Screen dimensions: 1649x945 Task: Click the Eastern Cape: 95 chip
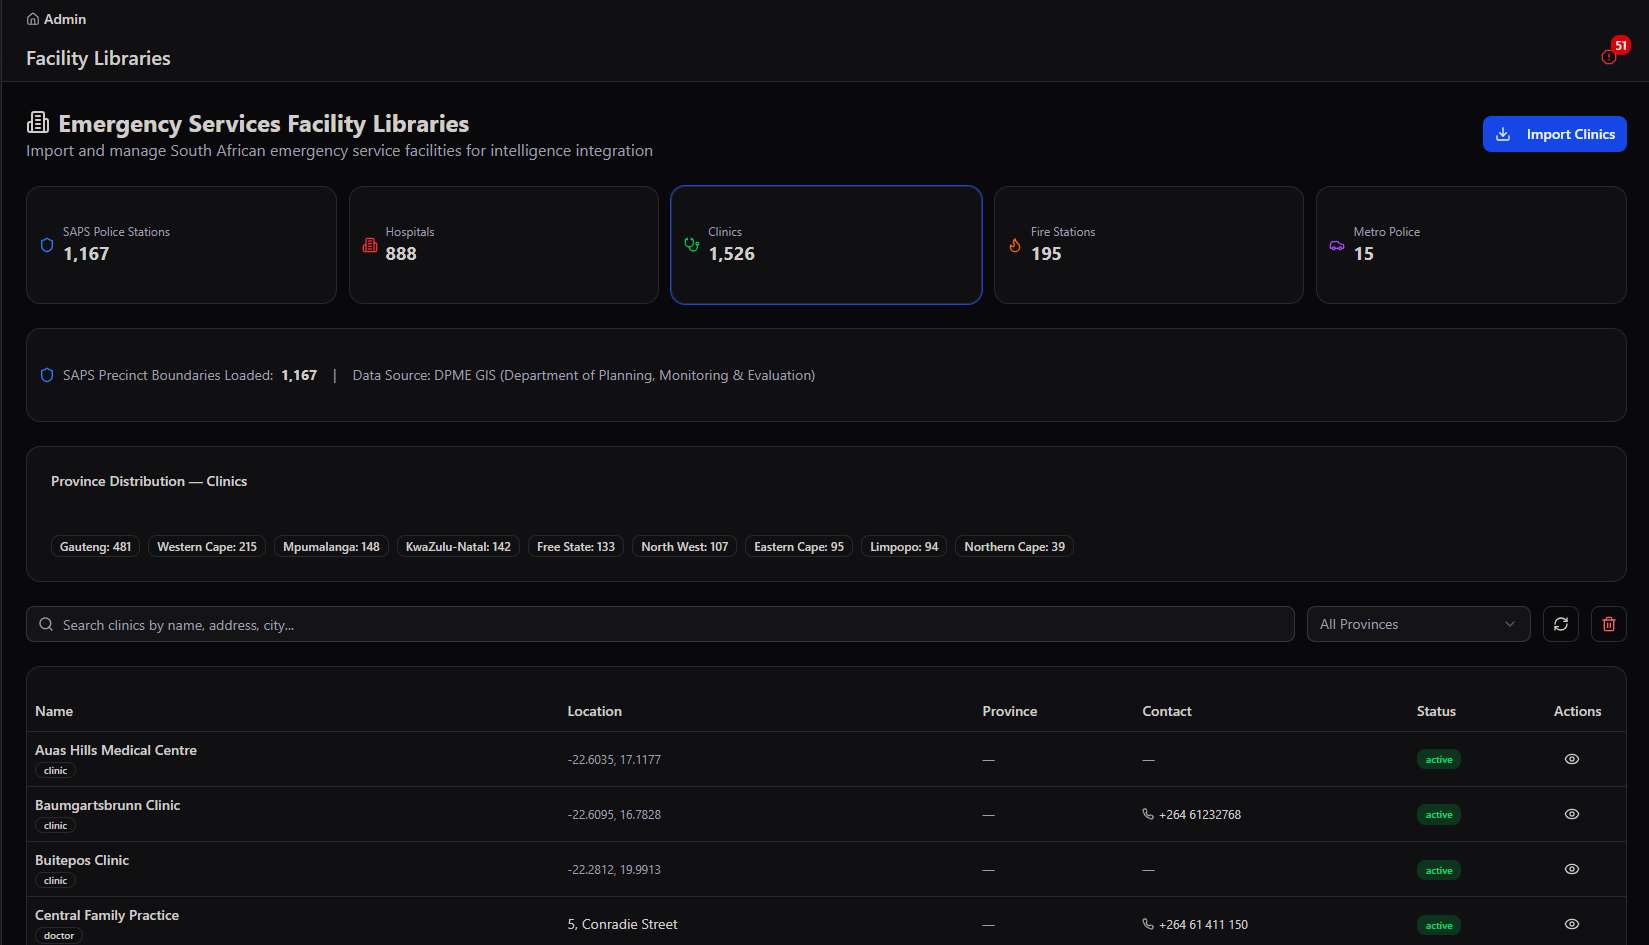(x=799, y=547)
